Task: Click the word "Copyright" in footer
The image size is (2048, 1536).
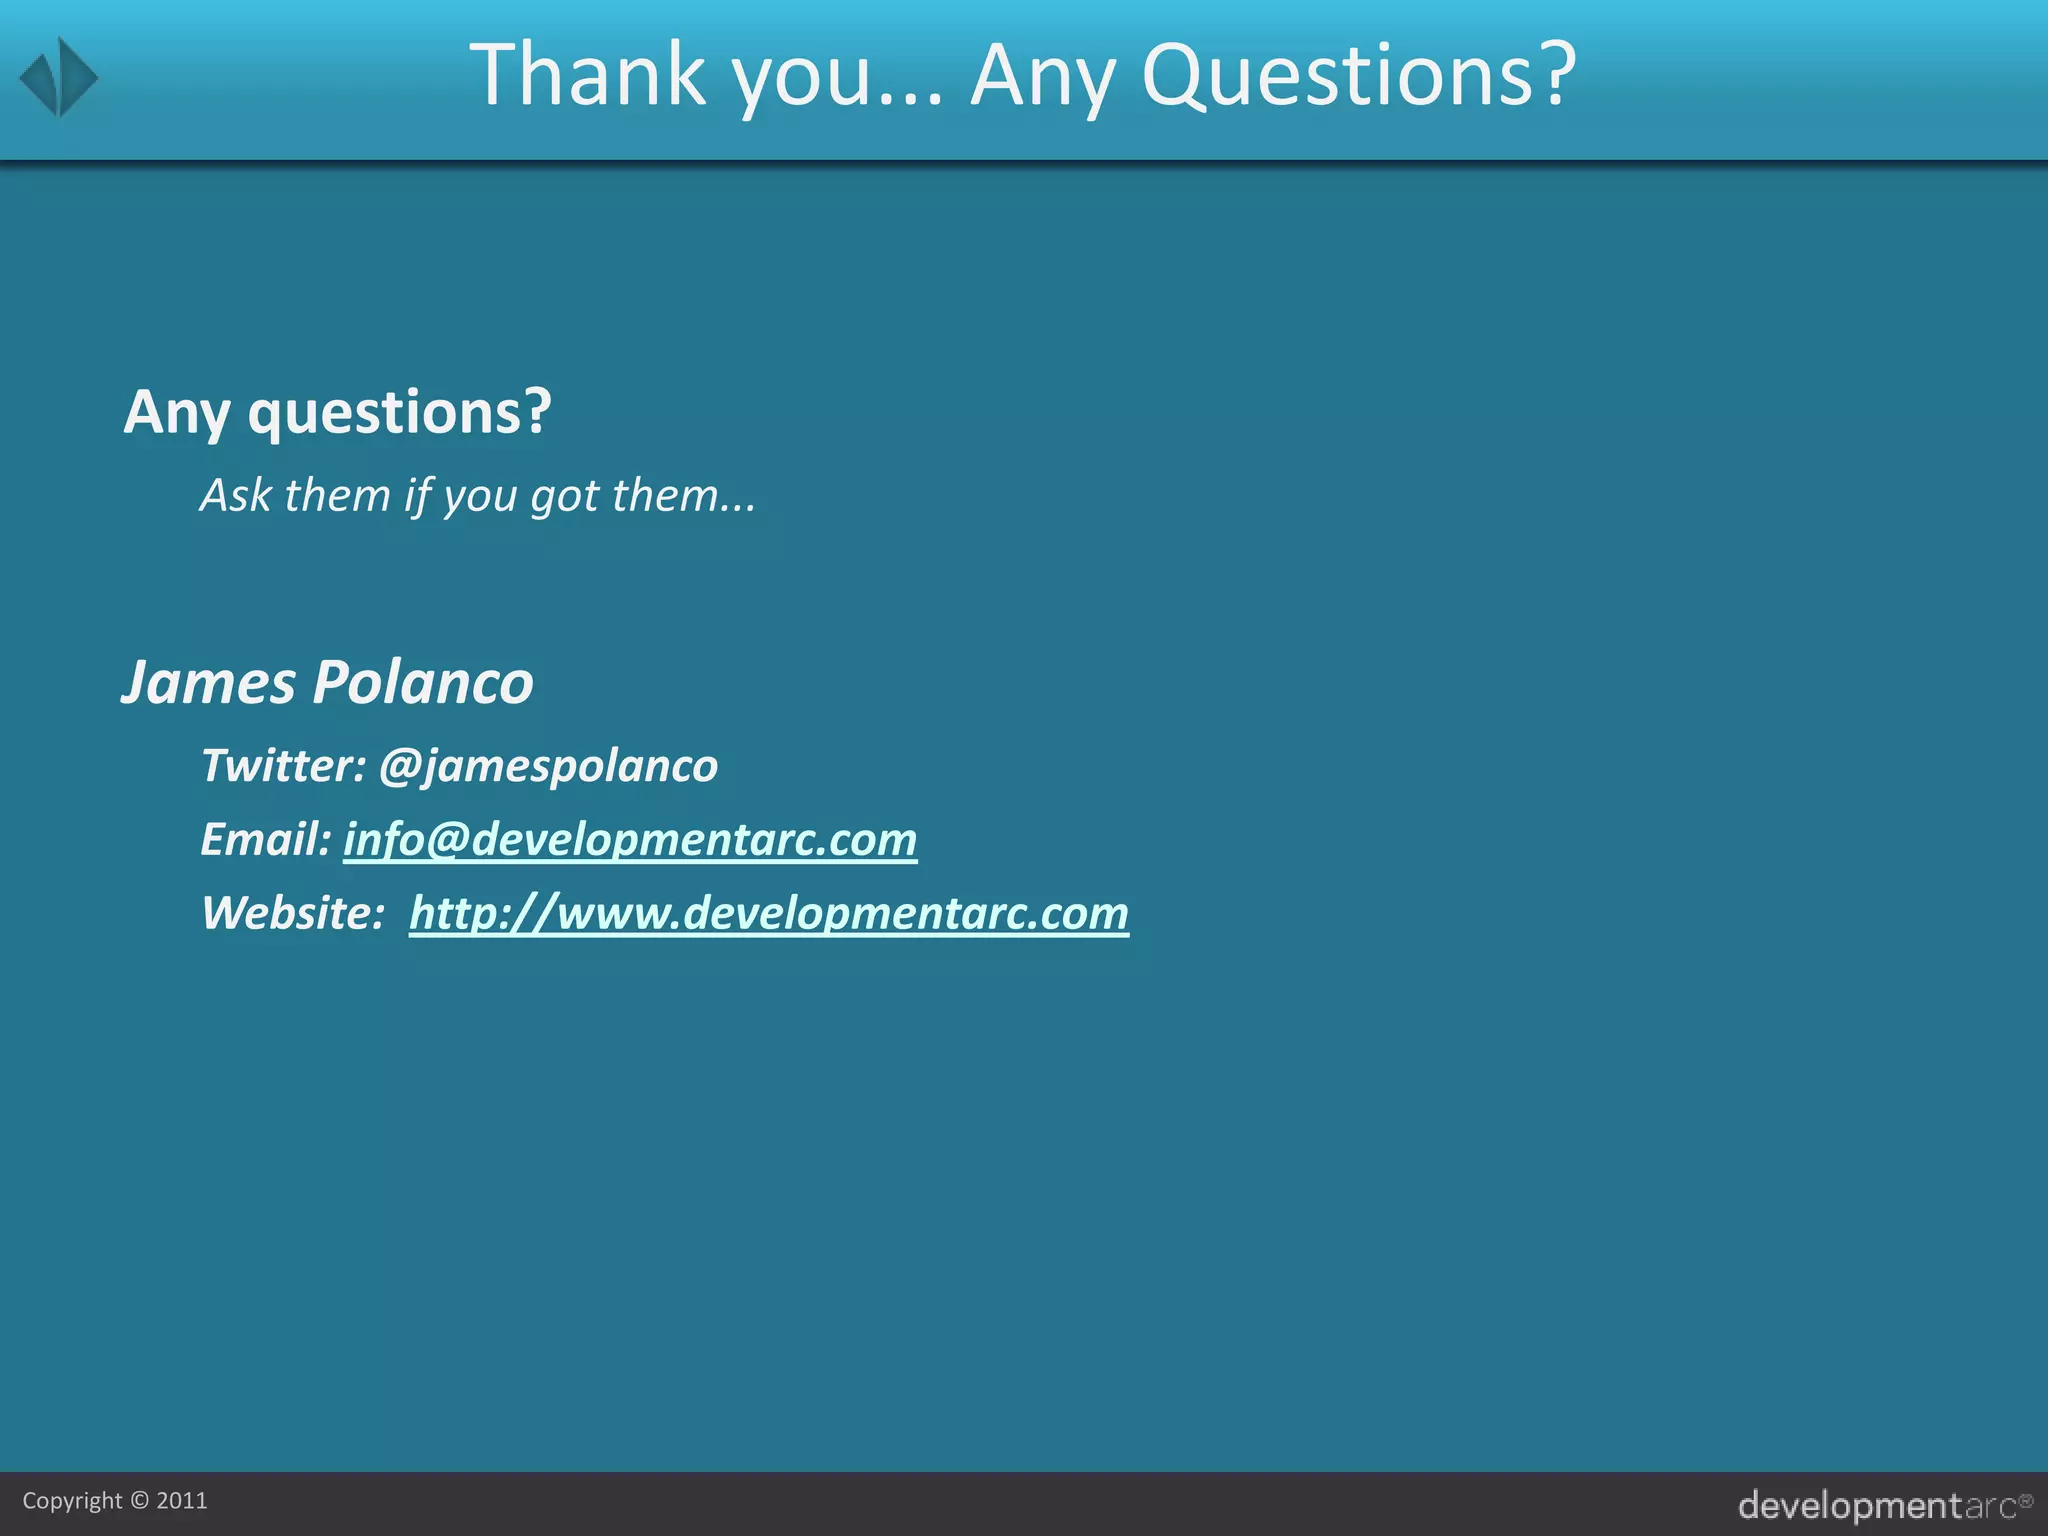Action: [72, 1501]
